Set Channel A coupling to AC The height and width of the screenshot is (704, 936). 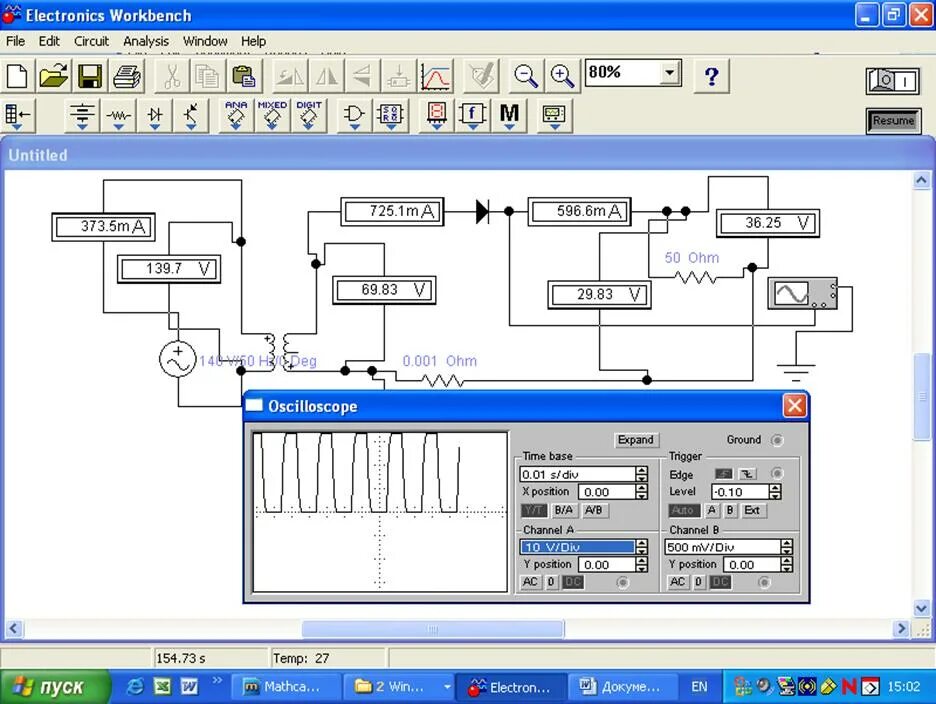tap(530, 582)
